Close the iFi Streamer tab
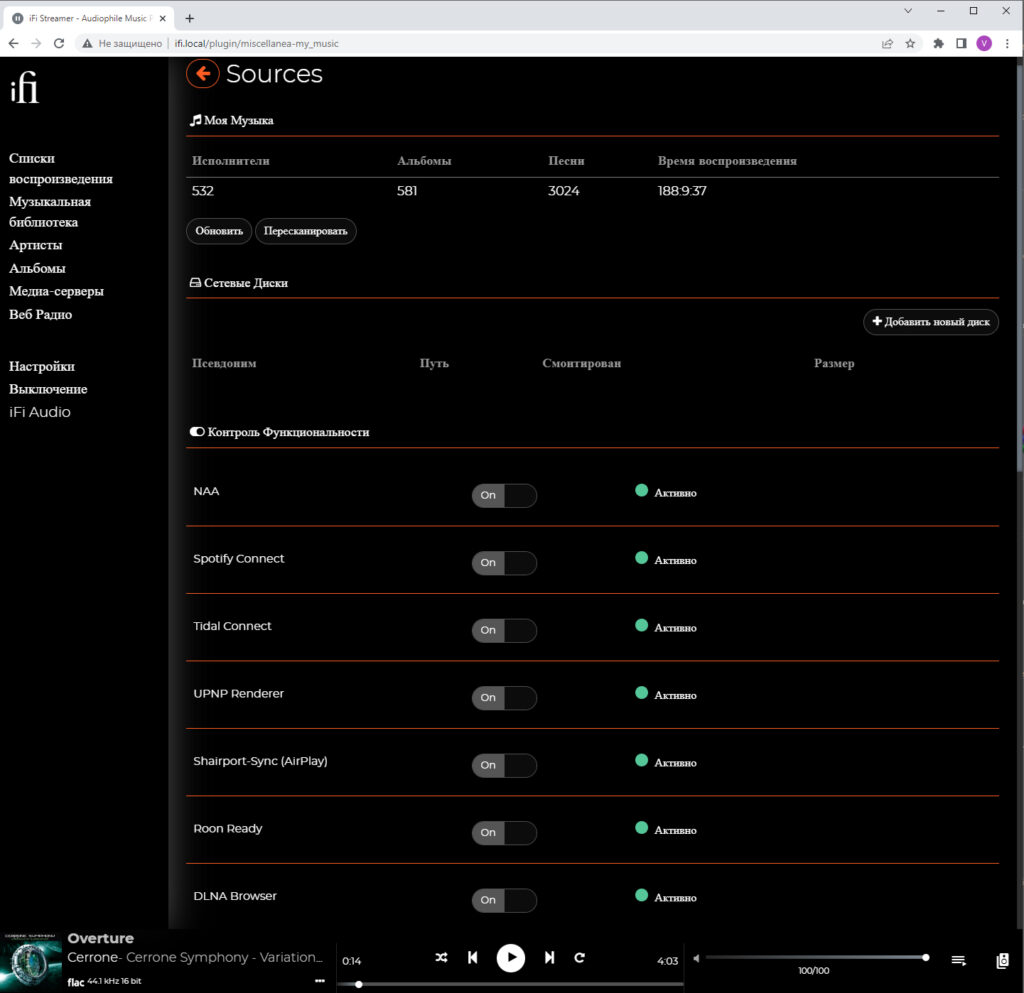Viewport: 1024px width, 993px height. (x=163, y=18)
